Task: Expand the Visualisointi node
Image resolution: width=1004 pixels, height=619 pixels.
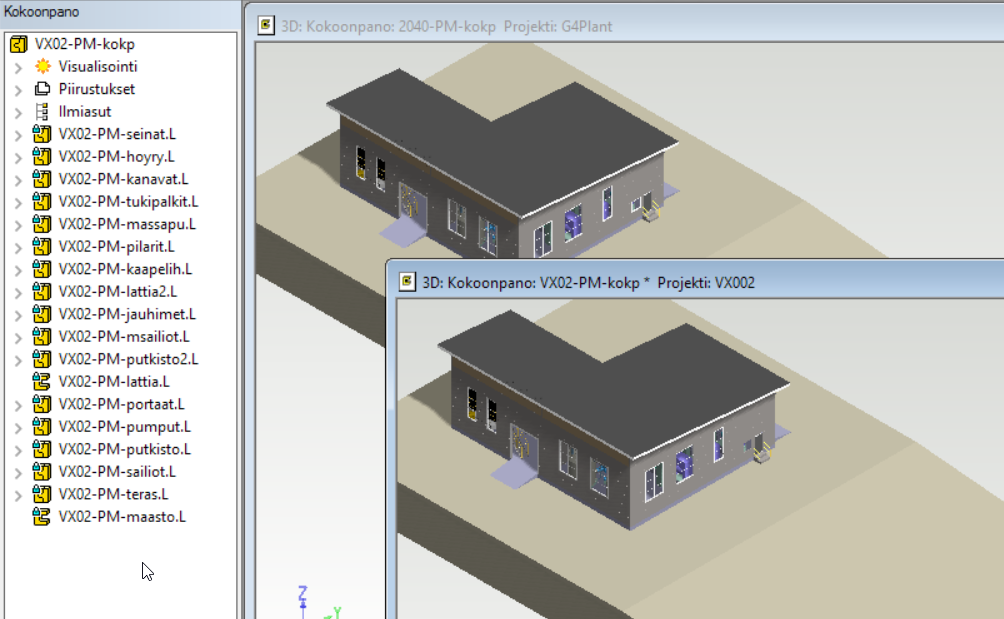Action: [x=18, y=67]
